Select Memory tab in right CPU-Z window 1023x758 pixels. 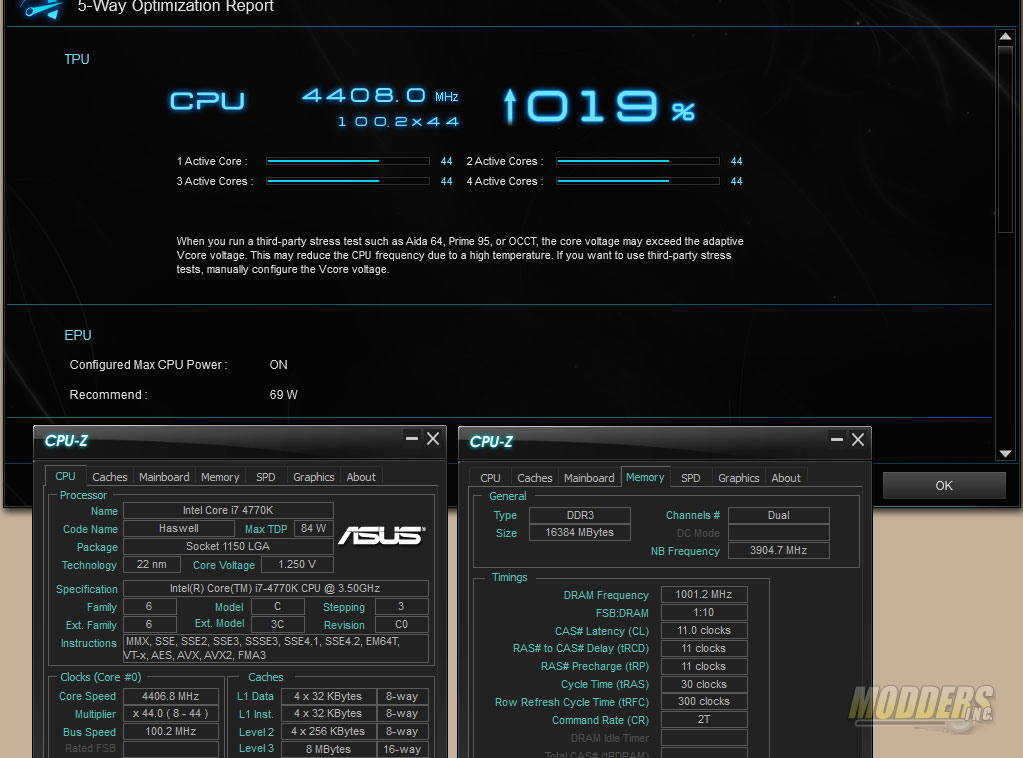click(x=645, y=477)
